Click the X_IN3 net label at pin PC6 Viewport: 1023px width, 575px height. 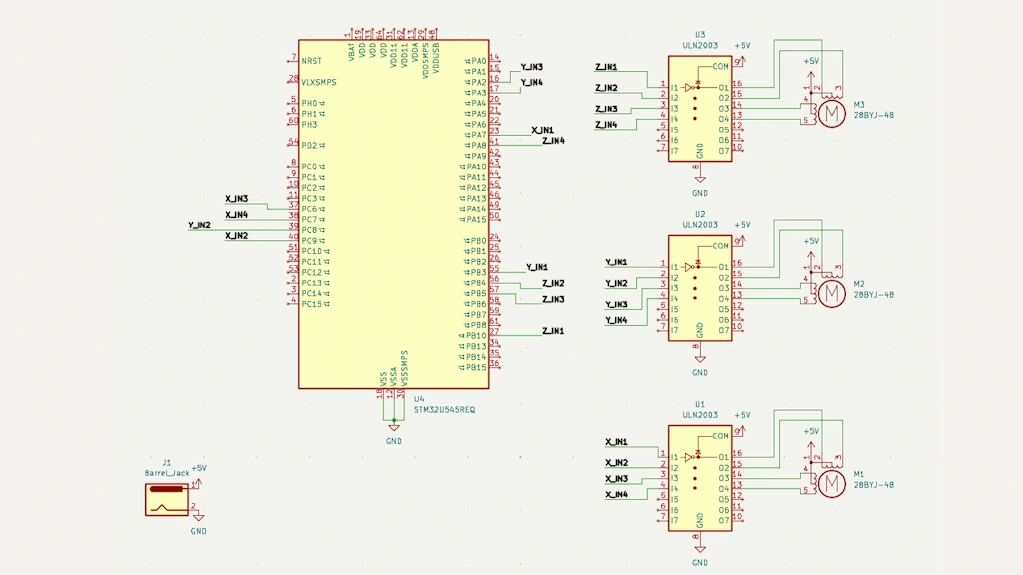pyautogui.click(x=237, y=199)
